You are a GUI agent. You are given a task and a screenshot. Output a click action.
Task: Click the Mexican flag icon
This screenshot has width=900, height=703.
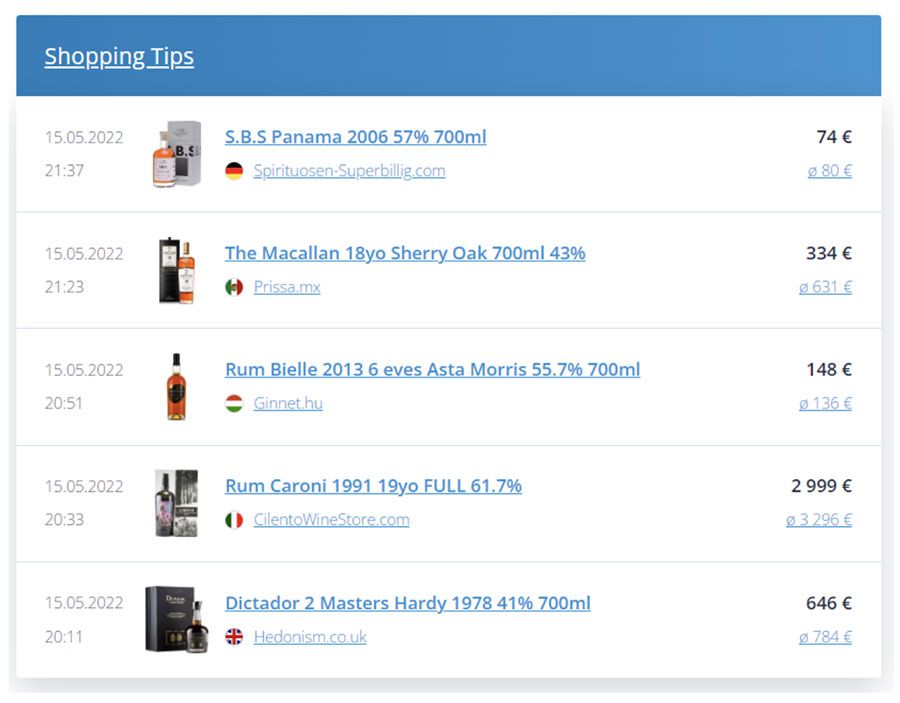234,287
